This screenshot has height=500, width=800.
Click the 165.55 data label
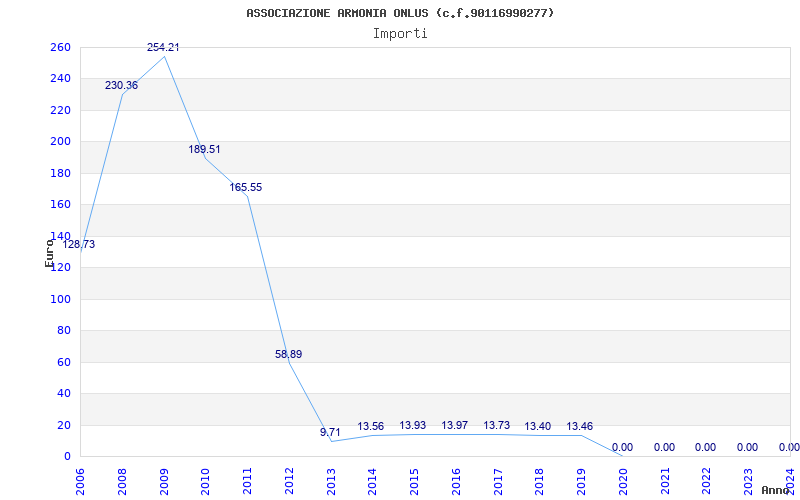coord(245,187)
